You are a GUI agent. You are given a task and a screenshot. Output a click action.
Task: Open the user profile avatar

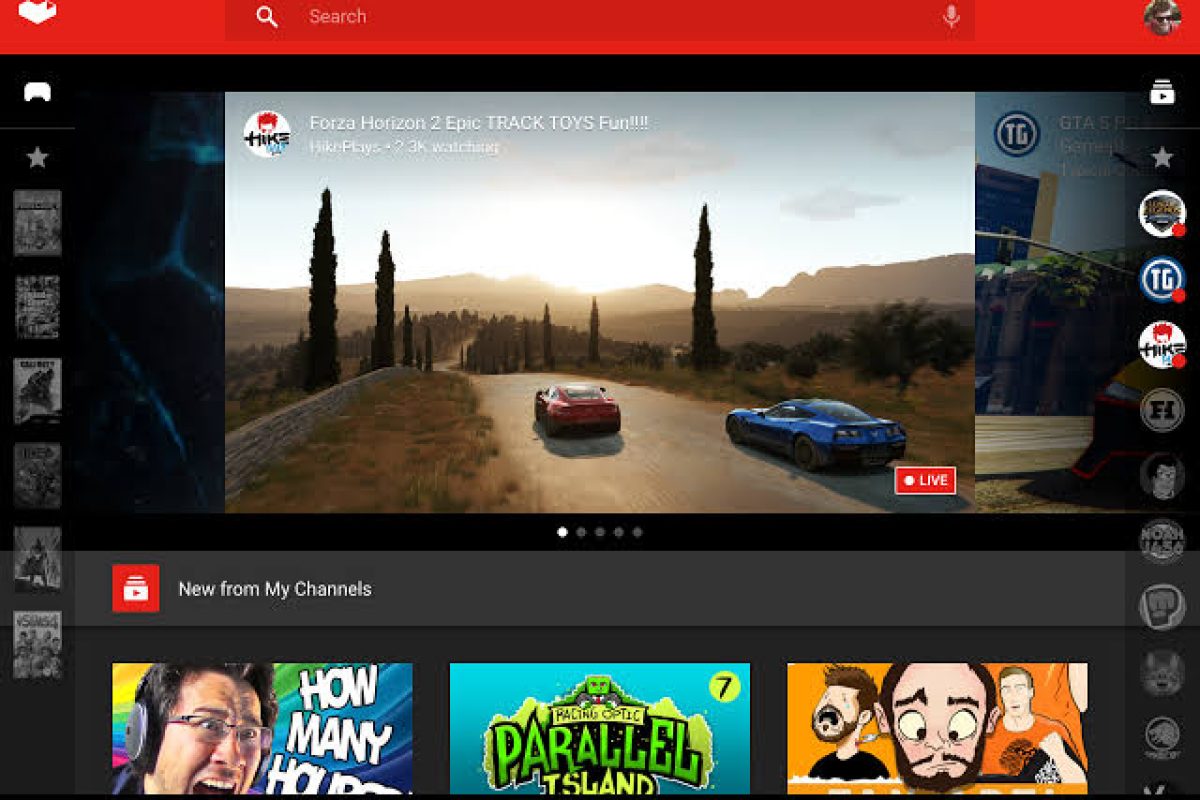tap(1162, 16)
